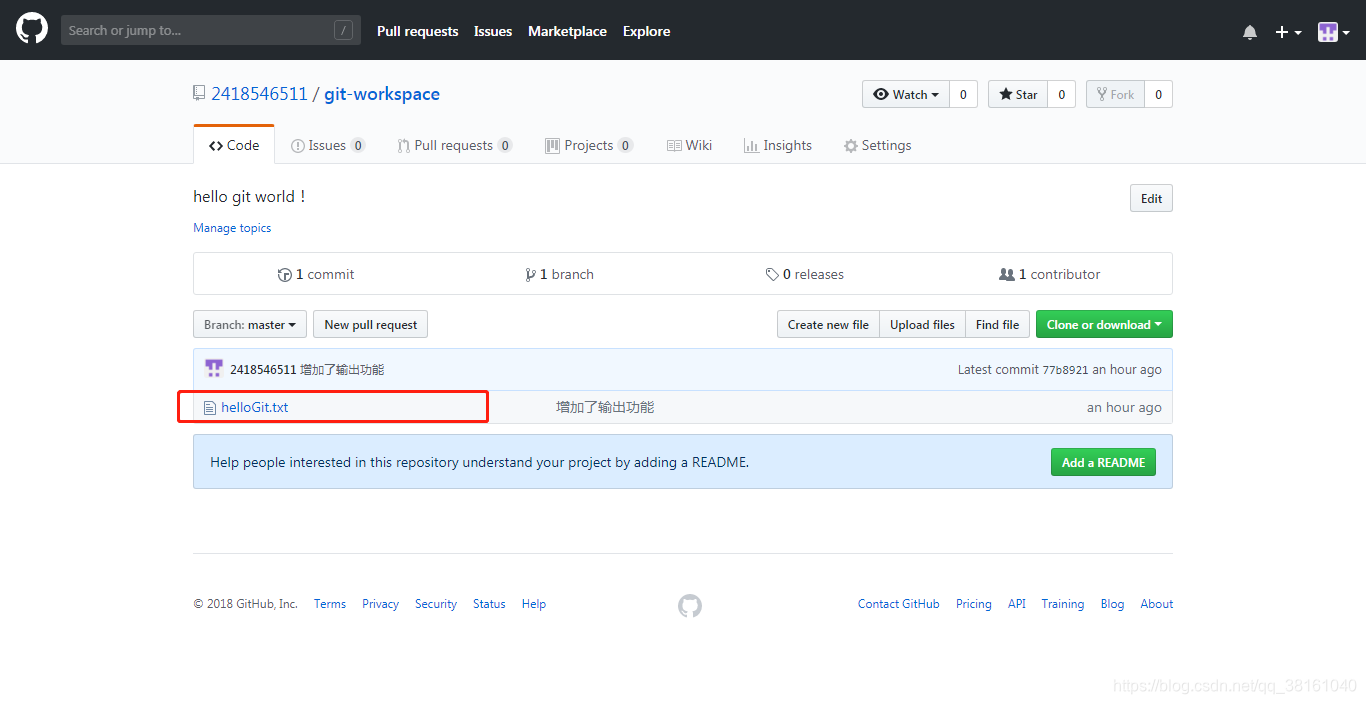Open API footer link

click(x=1017, y=604)
